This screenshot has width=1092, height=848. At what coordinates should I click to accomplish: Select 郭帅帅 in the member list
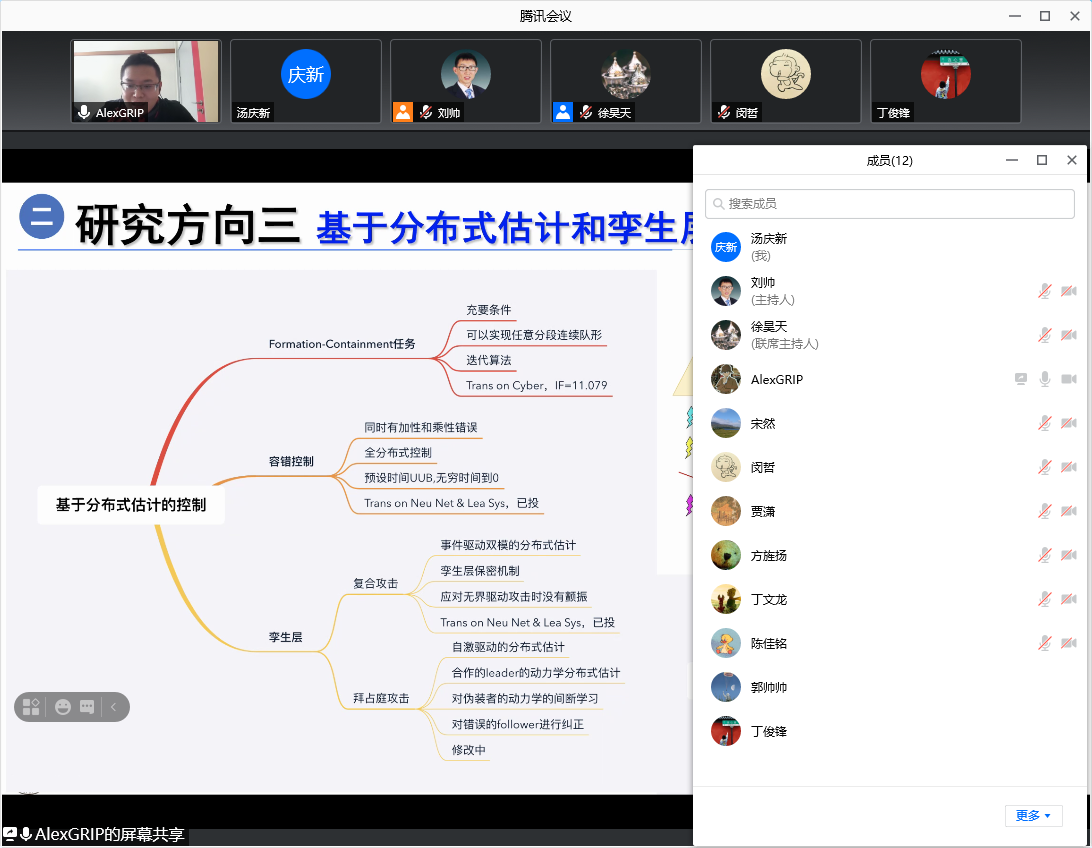point(769,687)
